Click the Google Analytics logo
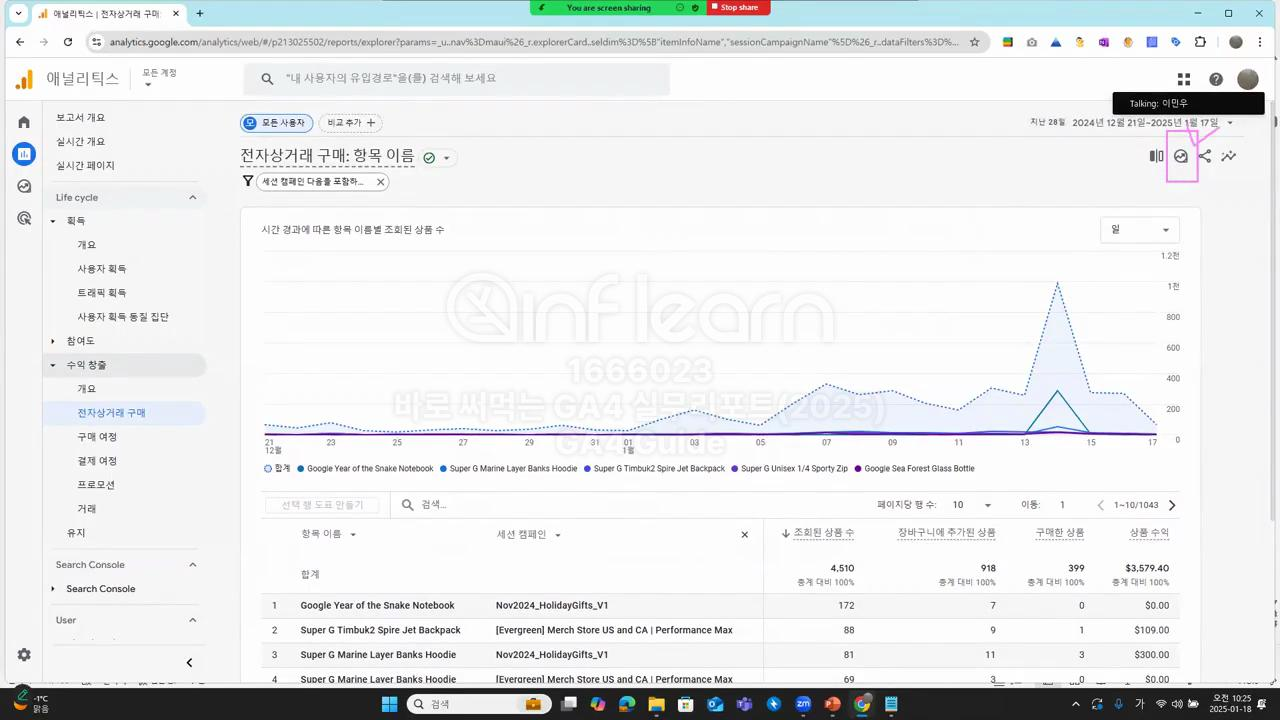This screenshot has width=1280, height=720. [x=24, y=79]
